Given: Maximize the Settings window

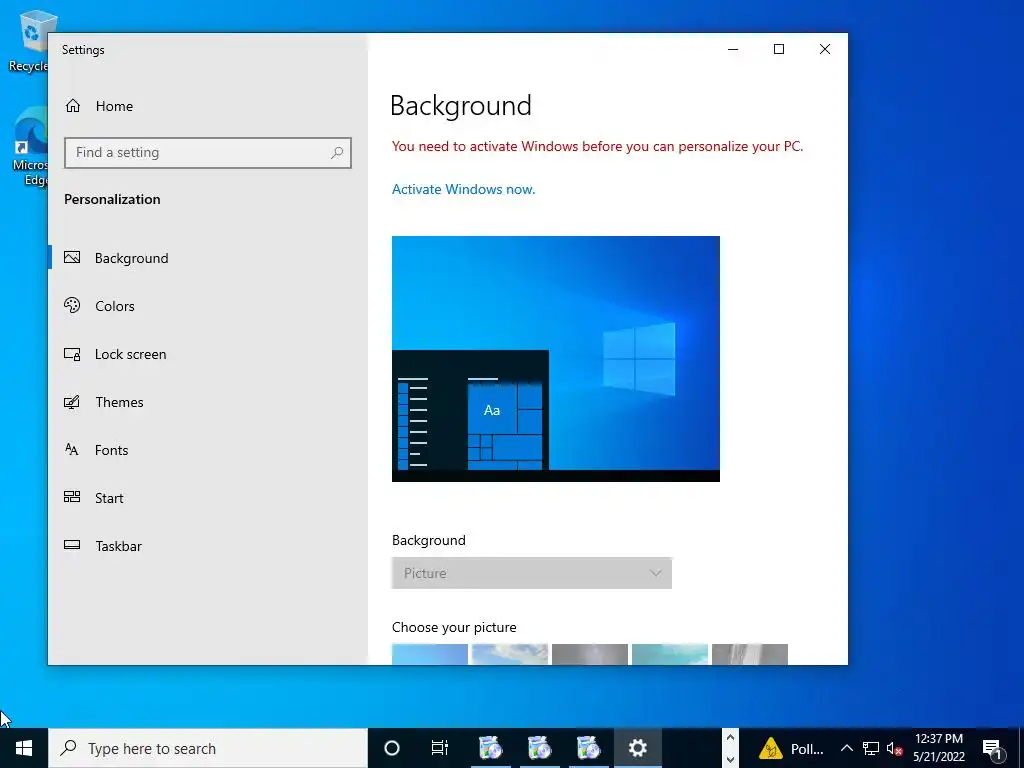Looking at the screenshot, I should pos(778,49).
